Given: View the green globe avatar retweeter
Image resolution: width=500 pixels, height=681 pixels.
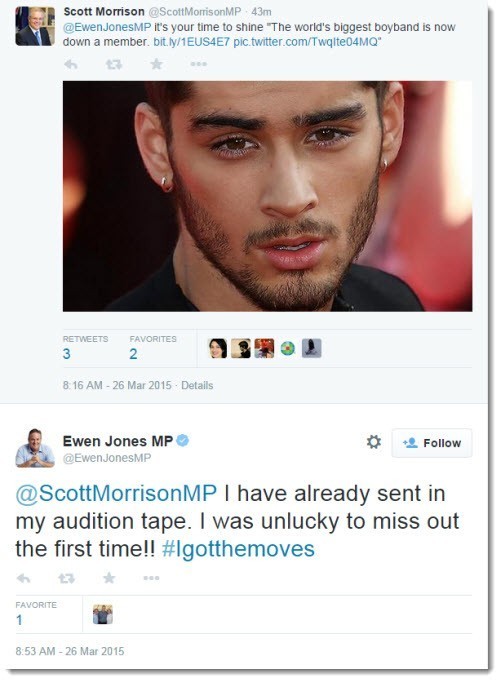Looking at the screenshot, I should 288,348.
